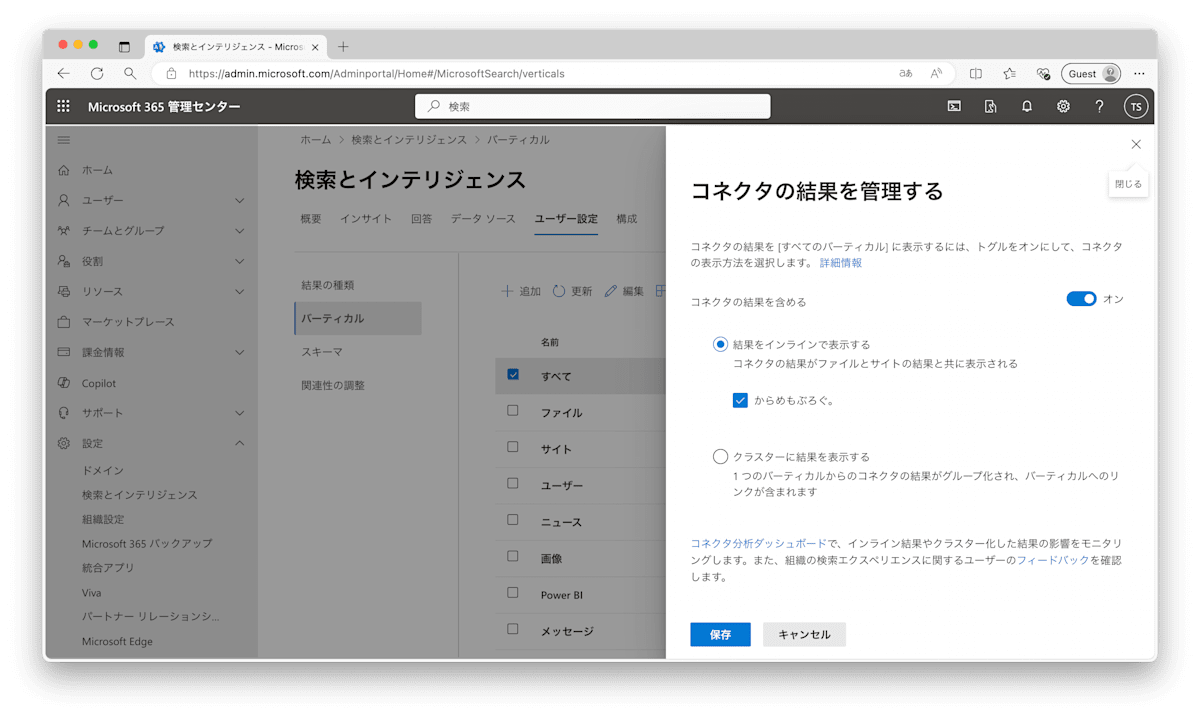This screenshot has width=1200, height=718.
Task: Switch to the 構成 tab
Action: point(626,219)
